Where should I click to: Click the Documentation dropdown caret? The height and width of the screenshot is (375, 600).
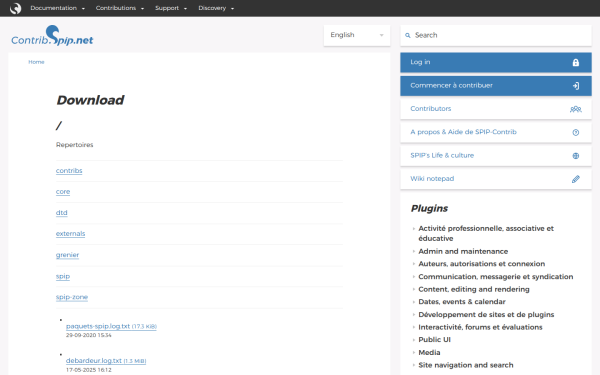(x=83, y=8)
